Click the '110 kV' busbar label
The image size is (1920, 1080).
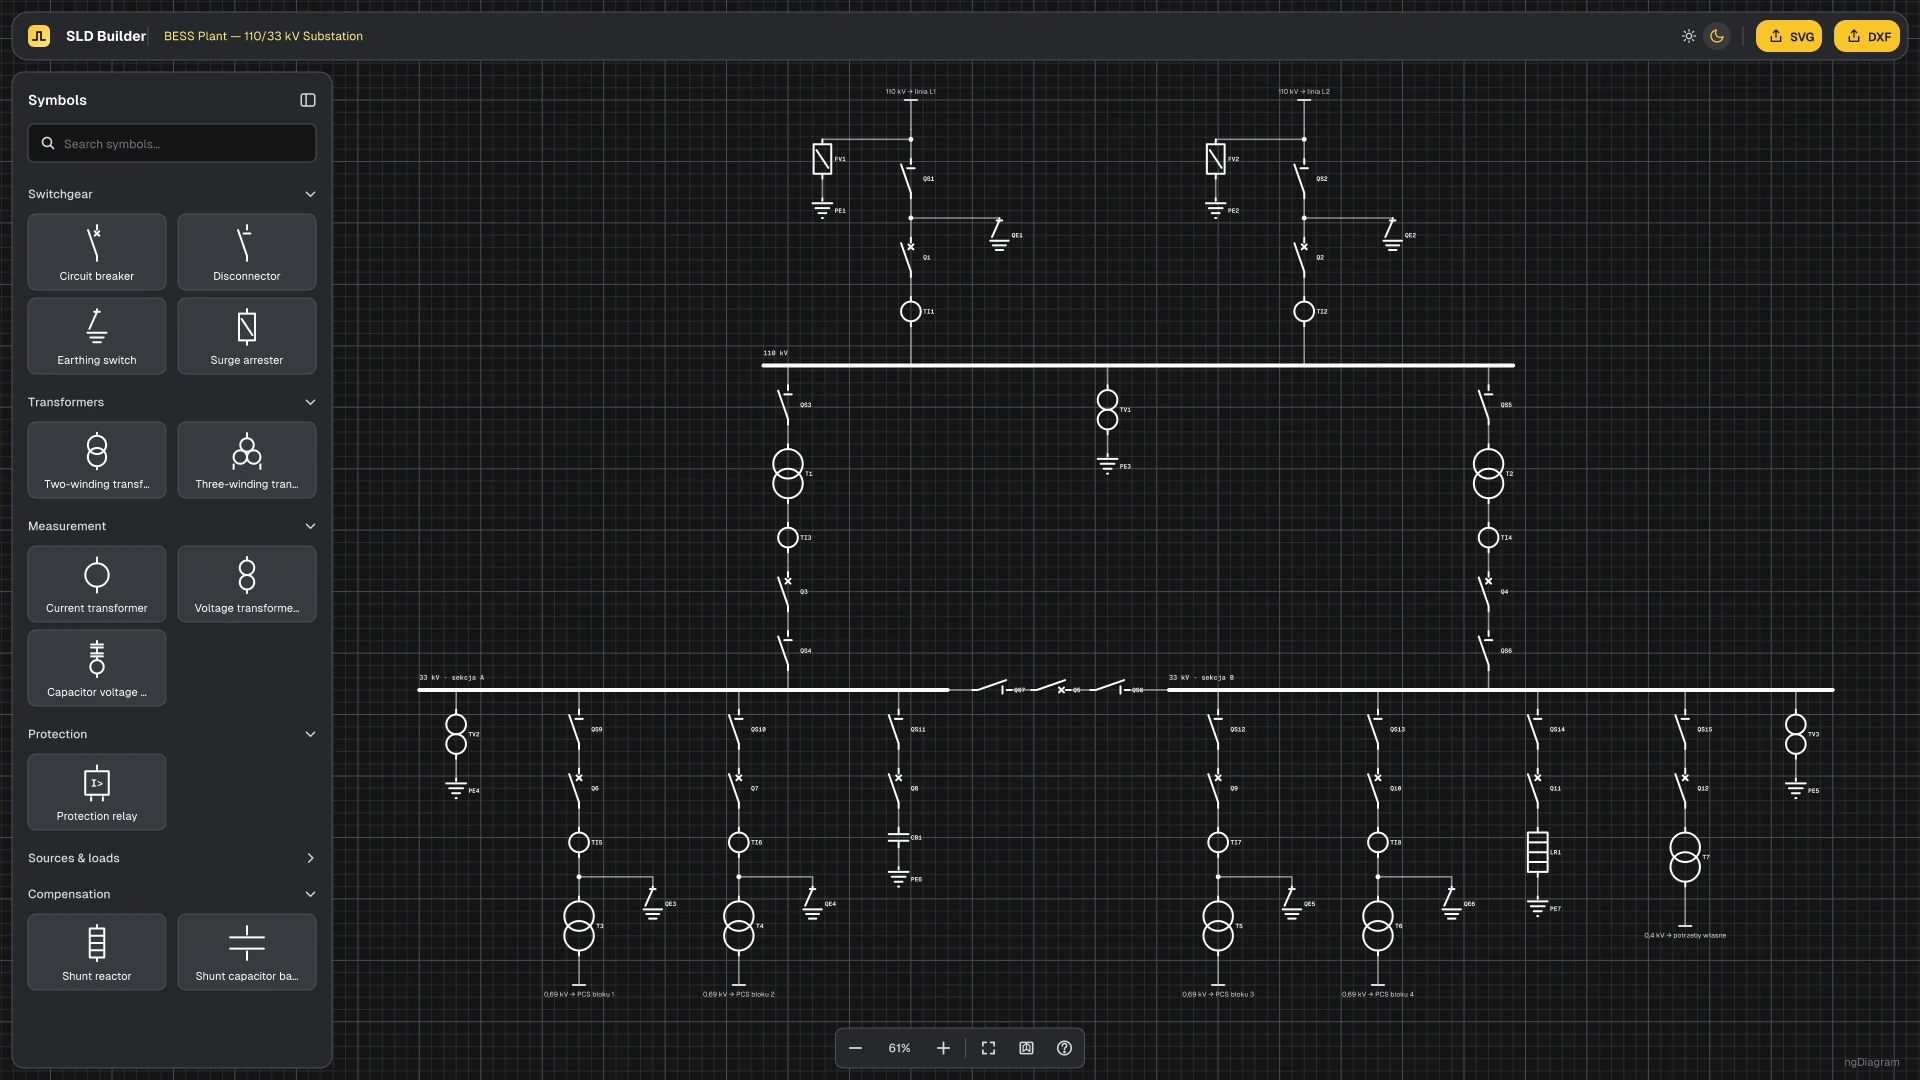point(775,353)
